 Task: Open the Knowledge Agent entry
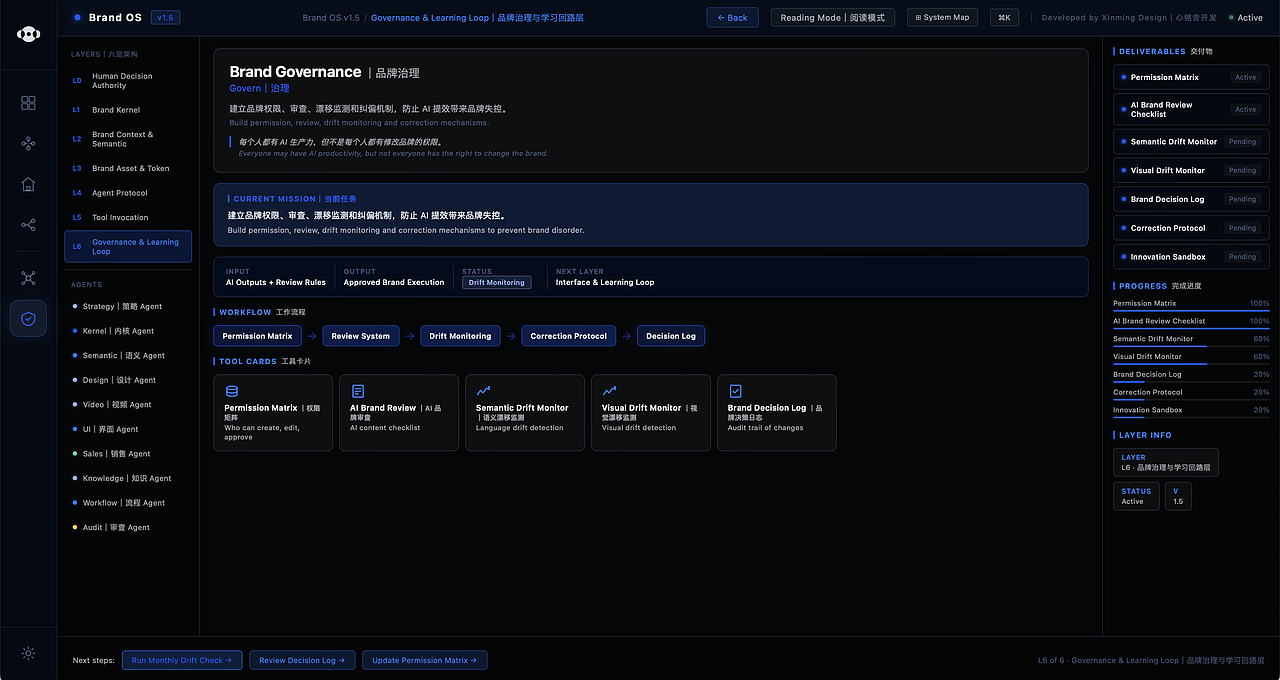128,478
